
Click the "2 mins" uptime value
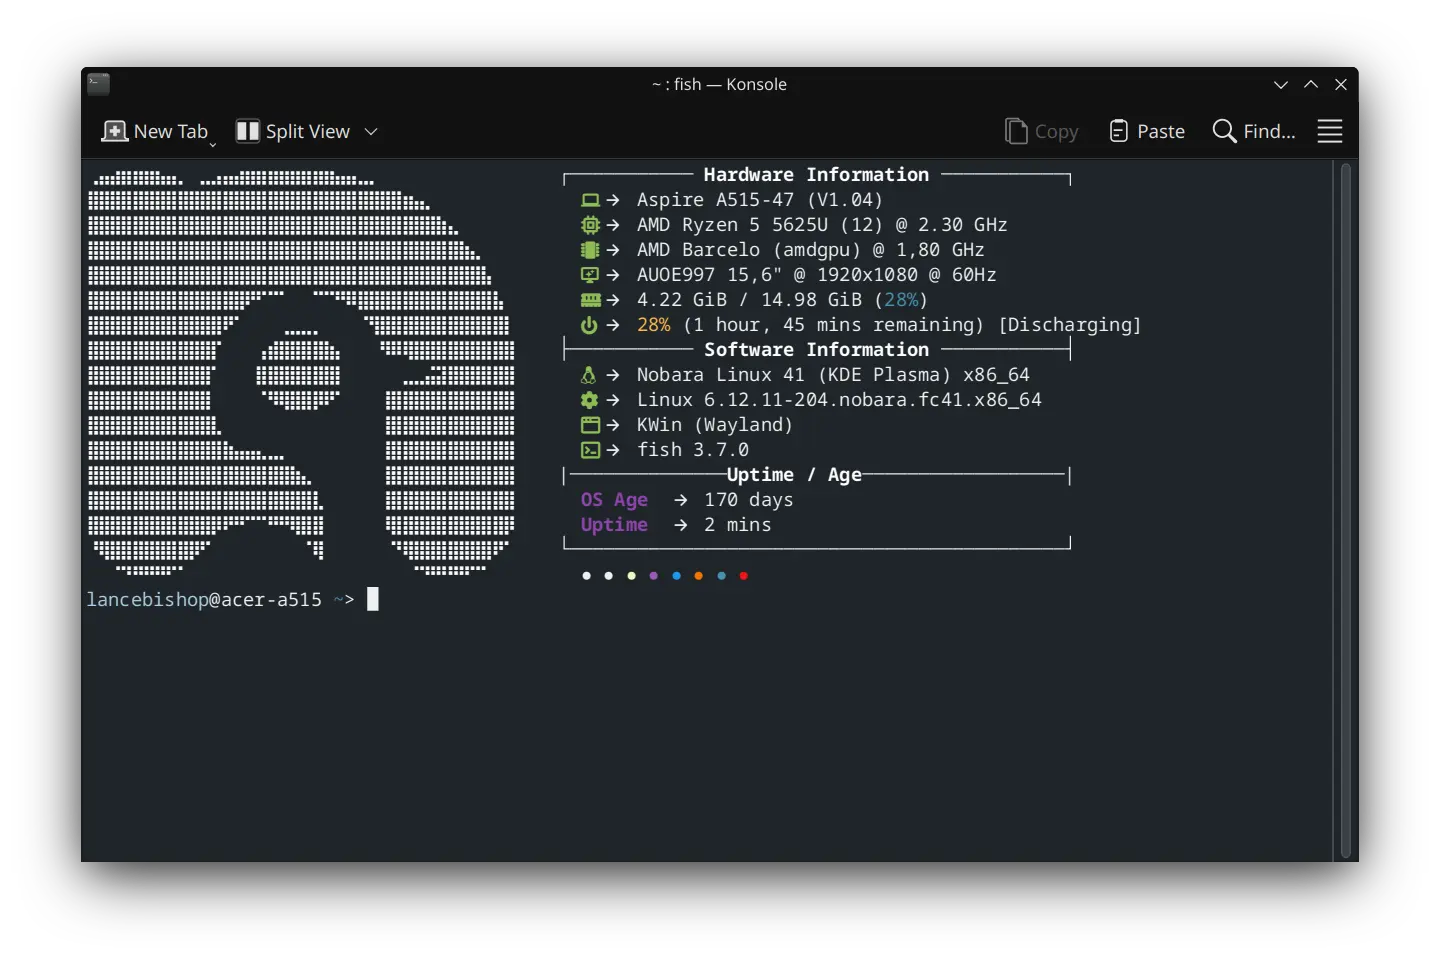point(737,525)
